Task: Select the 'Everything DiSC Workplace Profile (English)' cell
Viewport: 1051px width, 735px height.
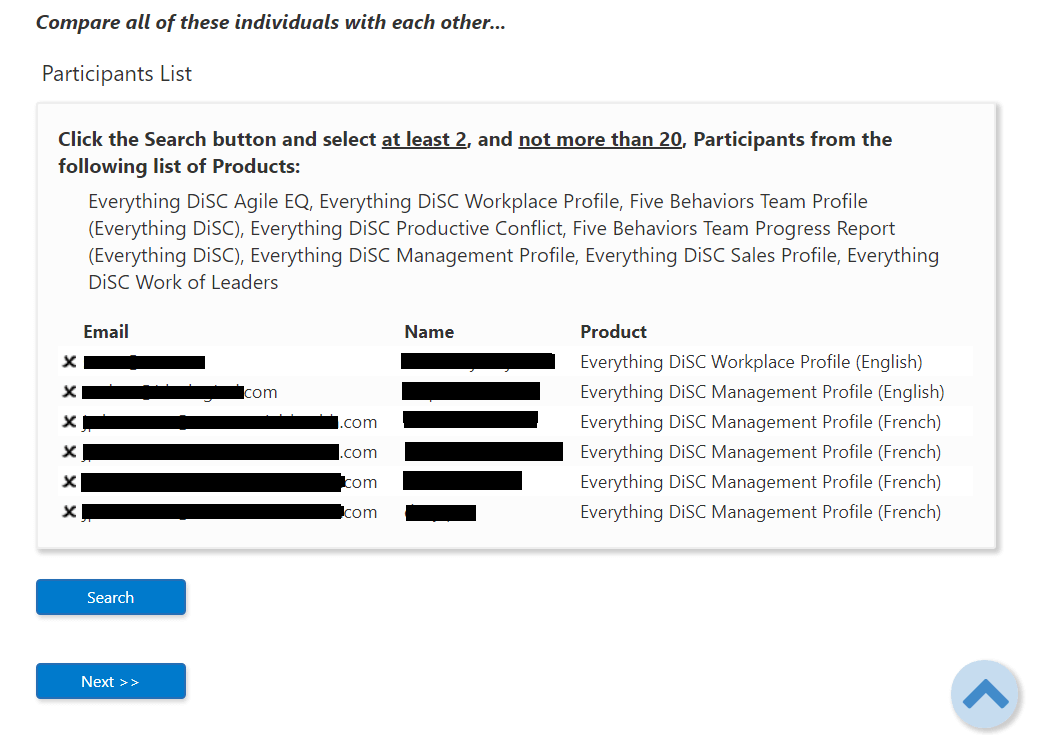Action: tap(751, 362)
